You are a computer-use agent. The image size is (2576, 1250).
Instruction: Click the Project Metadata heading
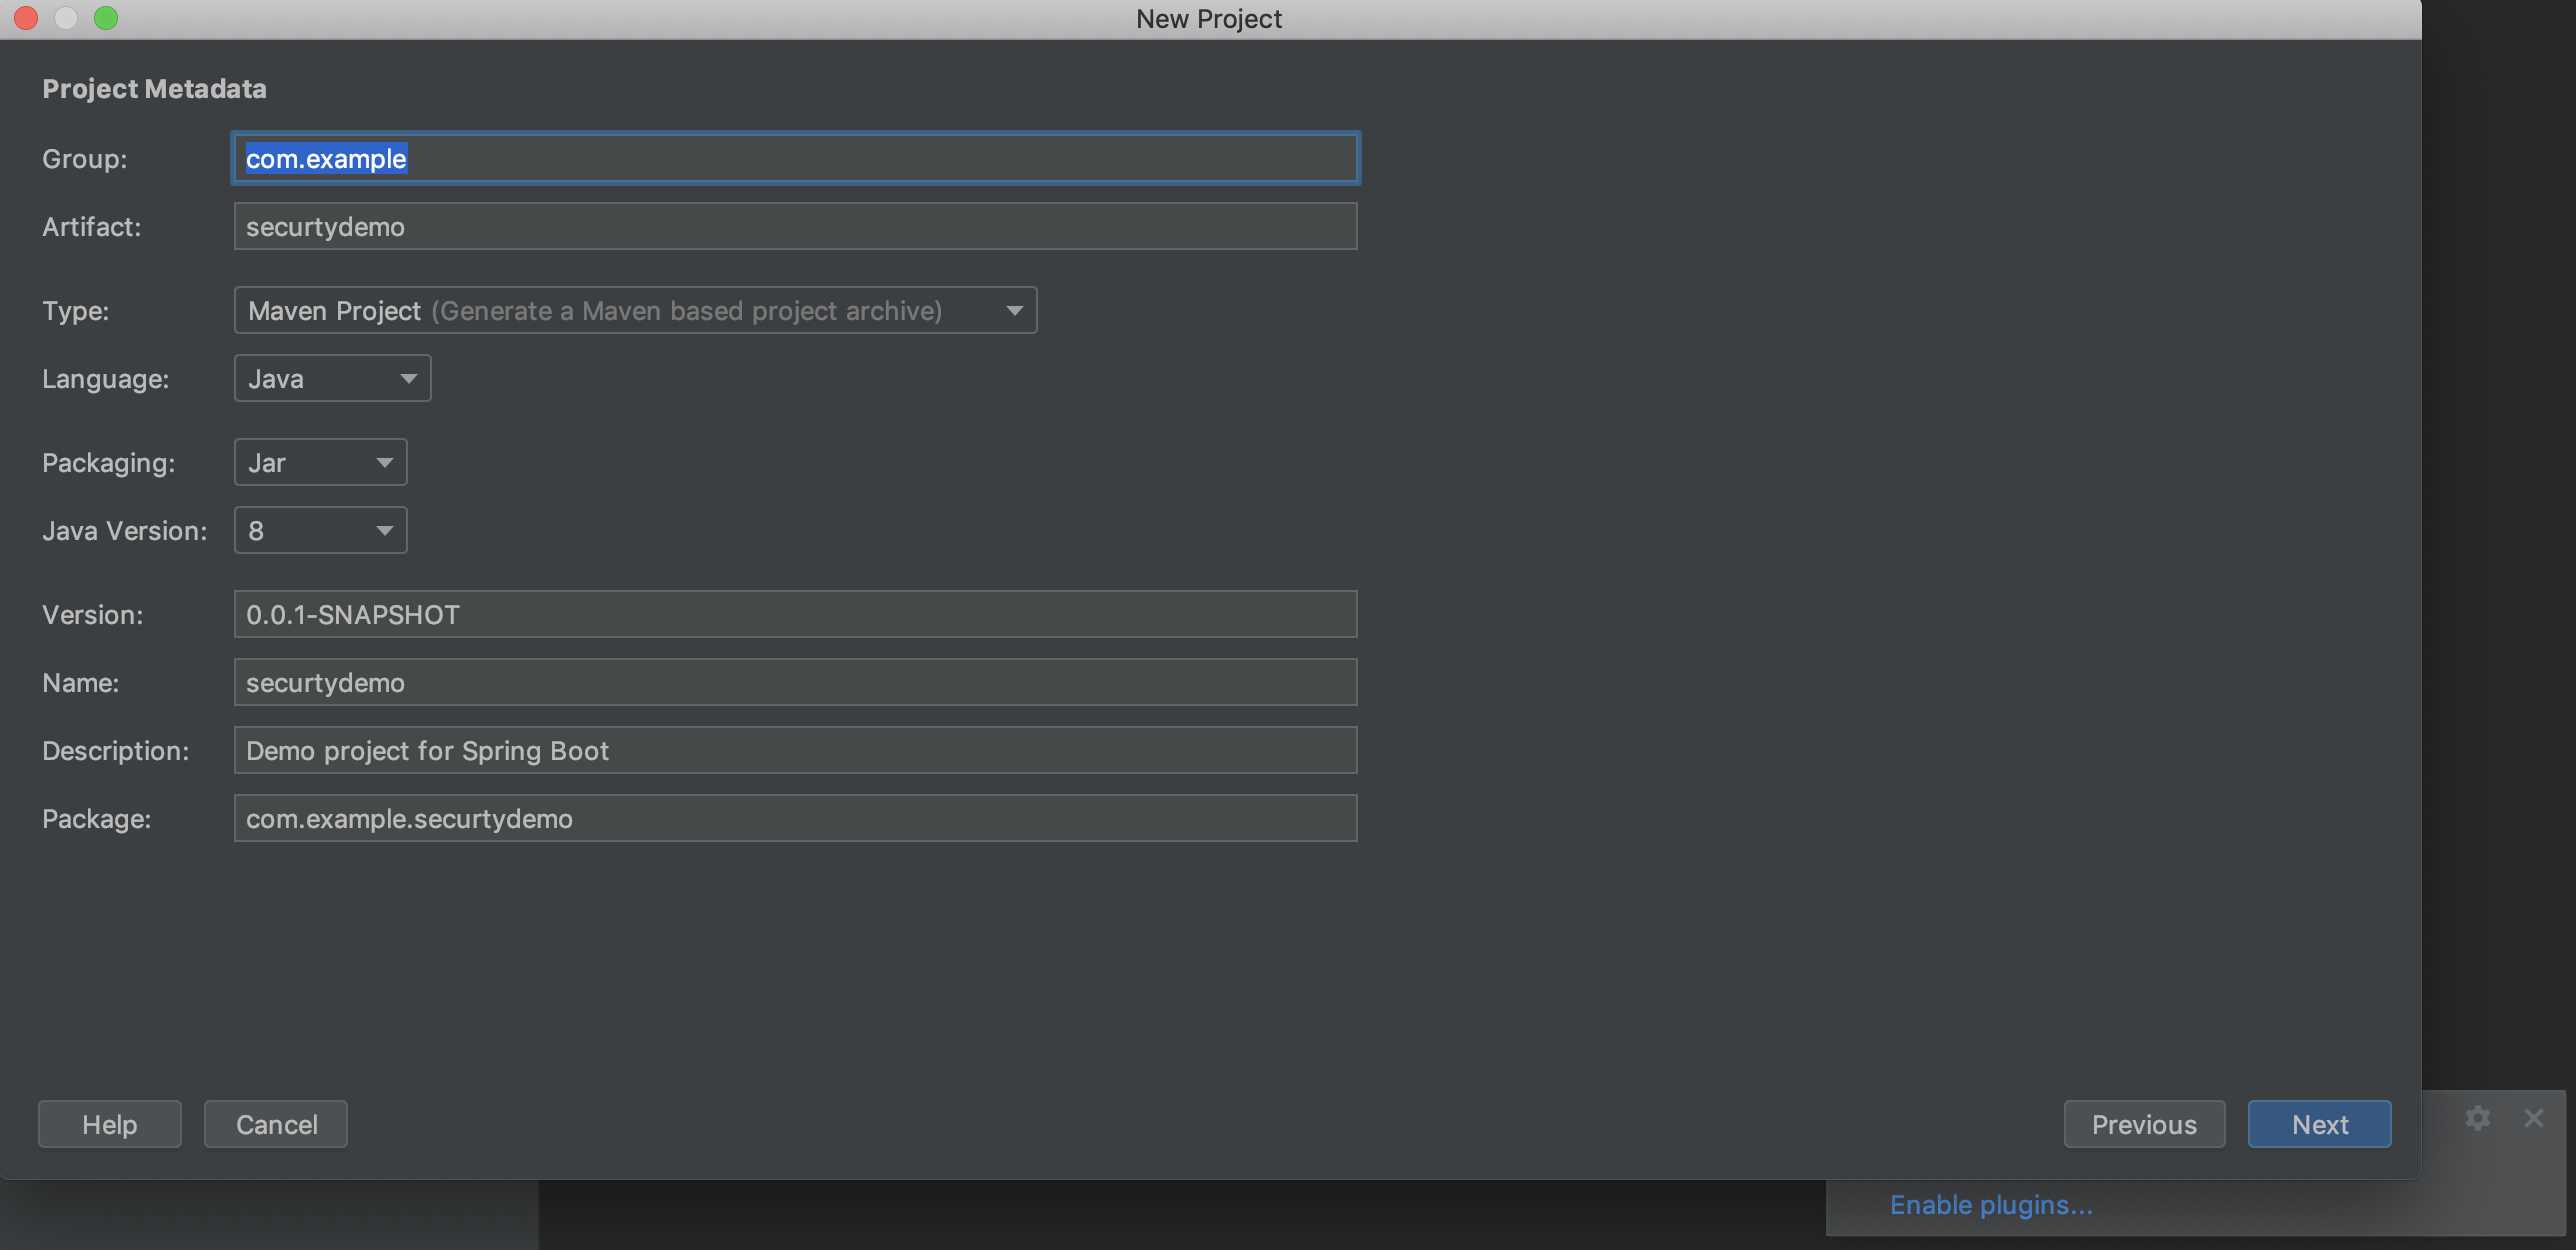click(154, 89)
